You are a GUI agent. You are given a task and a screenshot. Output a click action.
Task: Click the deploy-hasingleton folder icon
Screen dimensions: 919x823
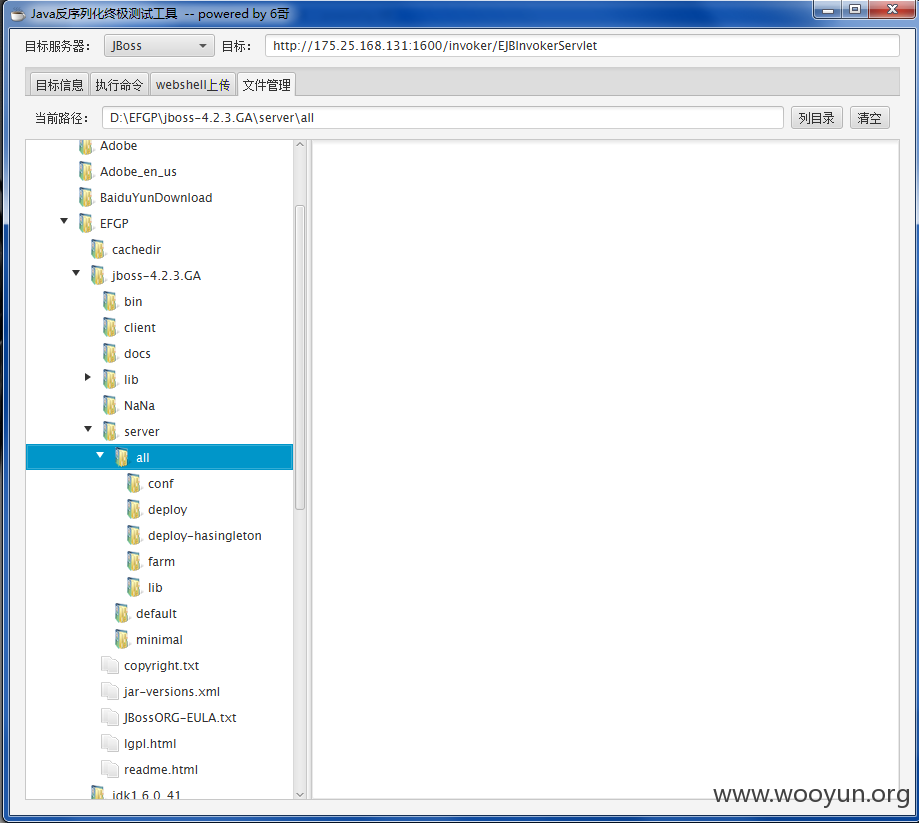coord(134,535)
